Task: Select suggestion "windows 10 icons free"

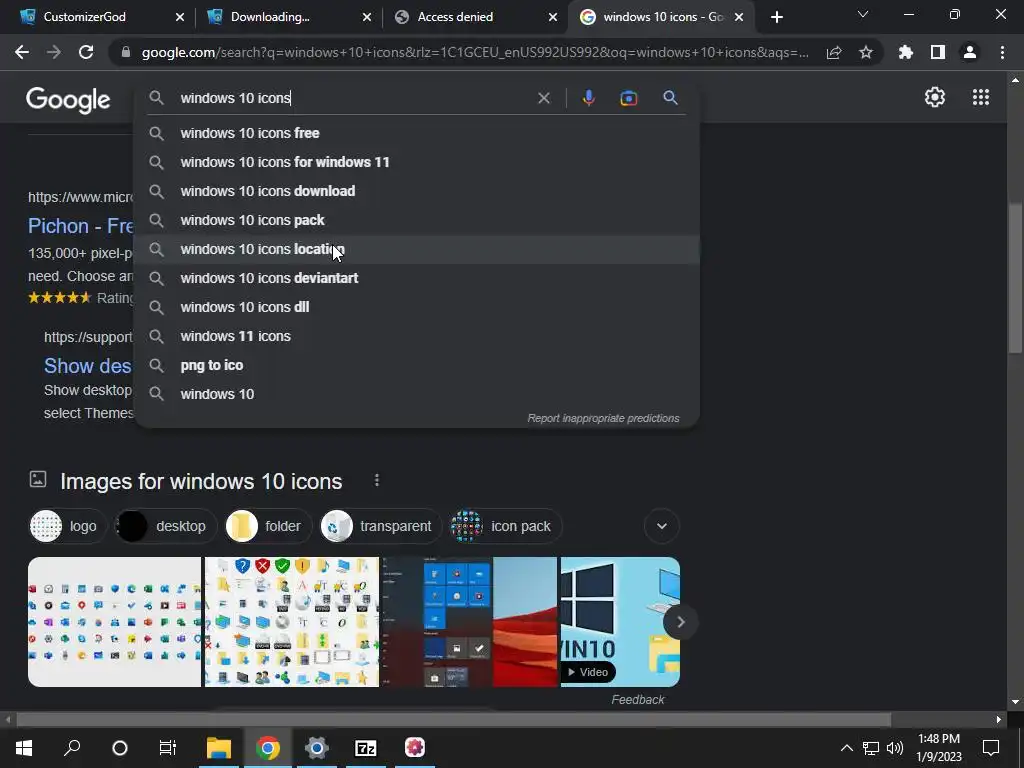Action: tap(417, 133)
